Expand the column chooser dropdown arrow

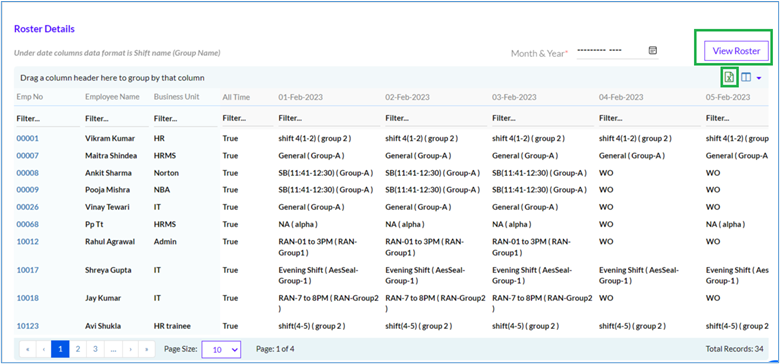(x=759, y=78)
